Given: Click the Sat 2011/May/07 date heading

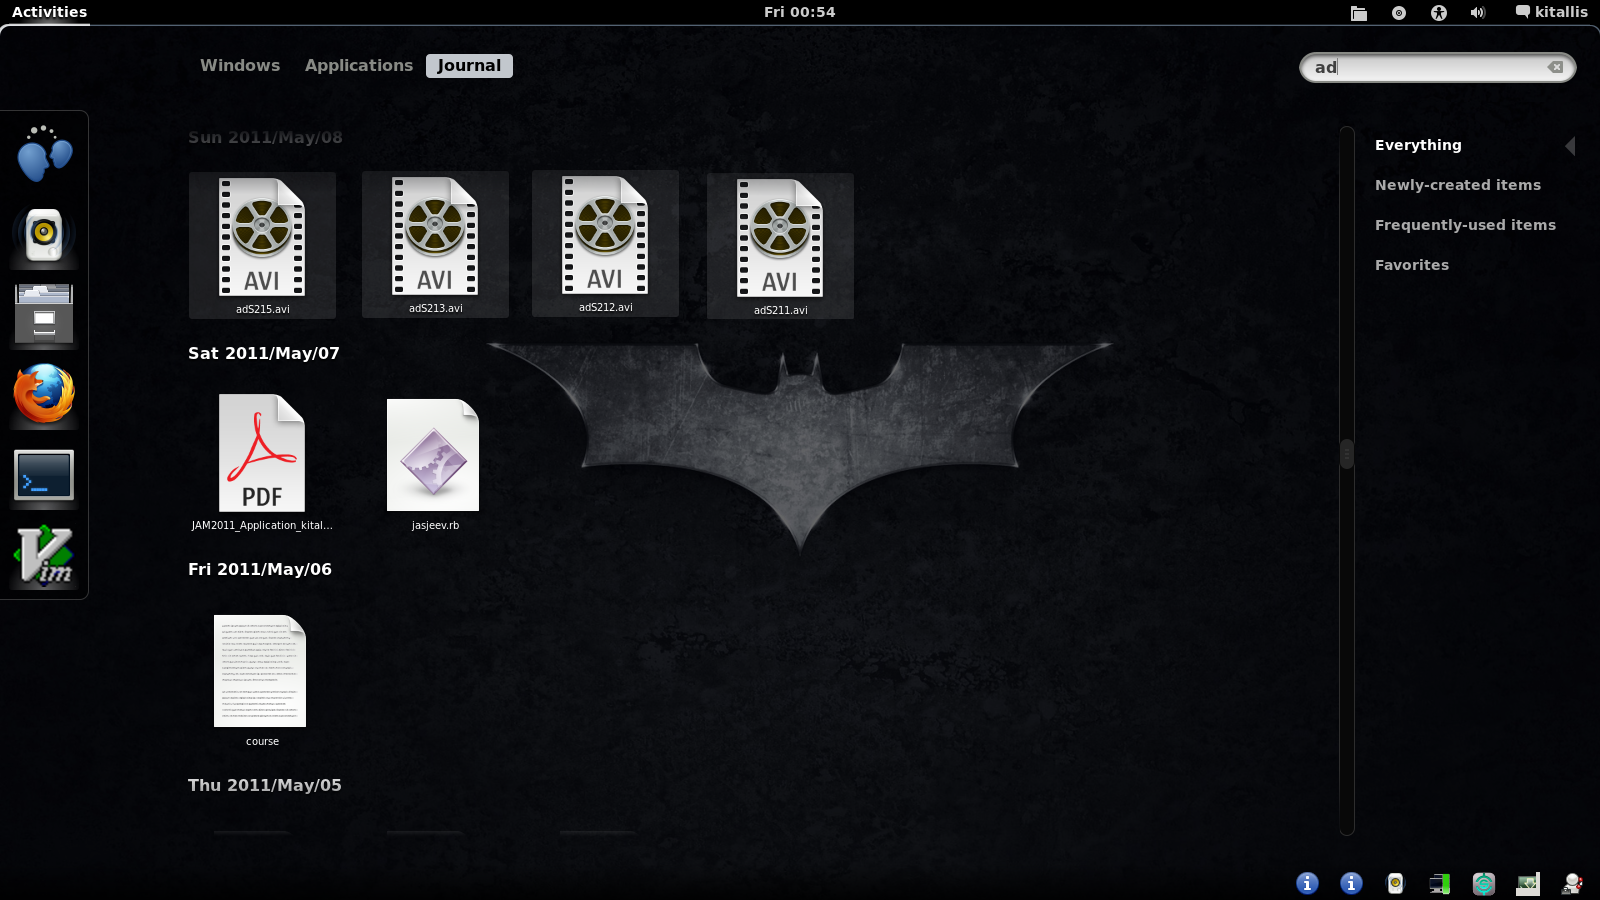Looking at the screenshot, I should pyautogui.click(x=264, y=353).
